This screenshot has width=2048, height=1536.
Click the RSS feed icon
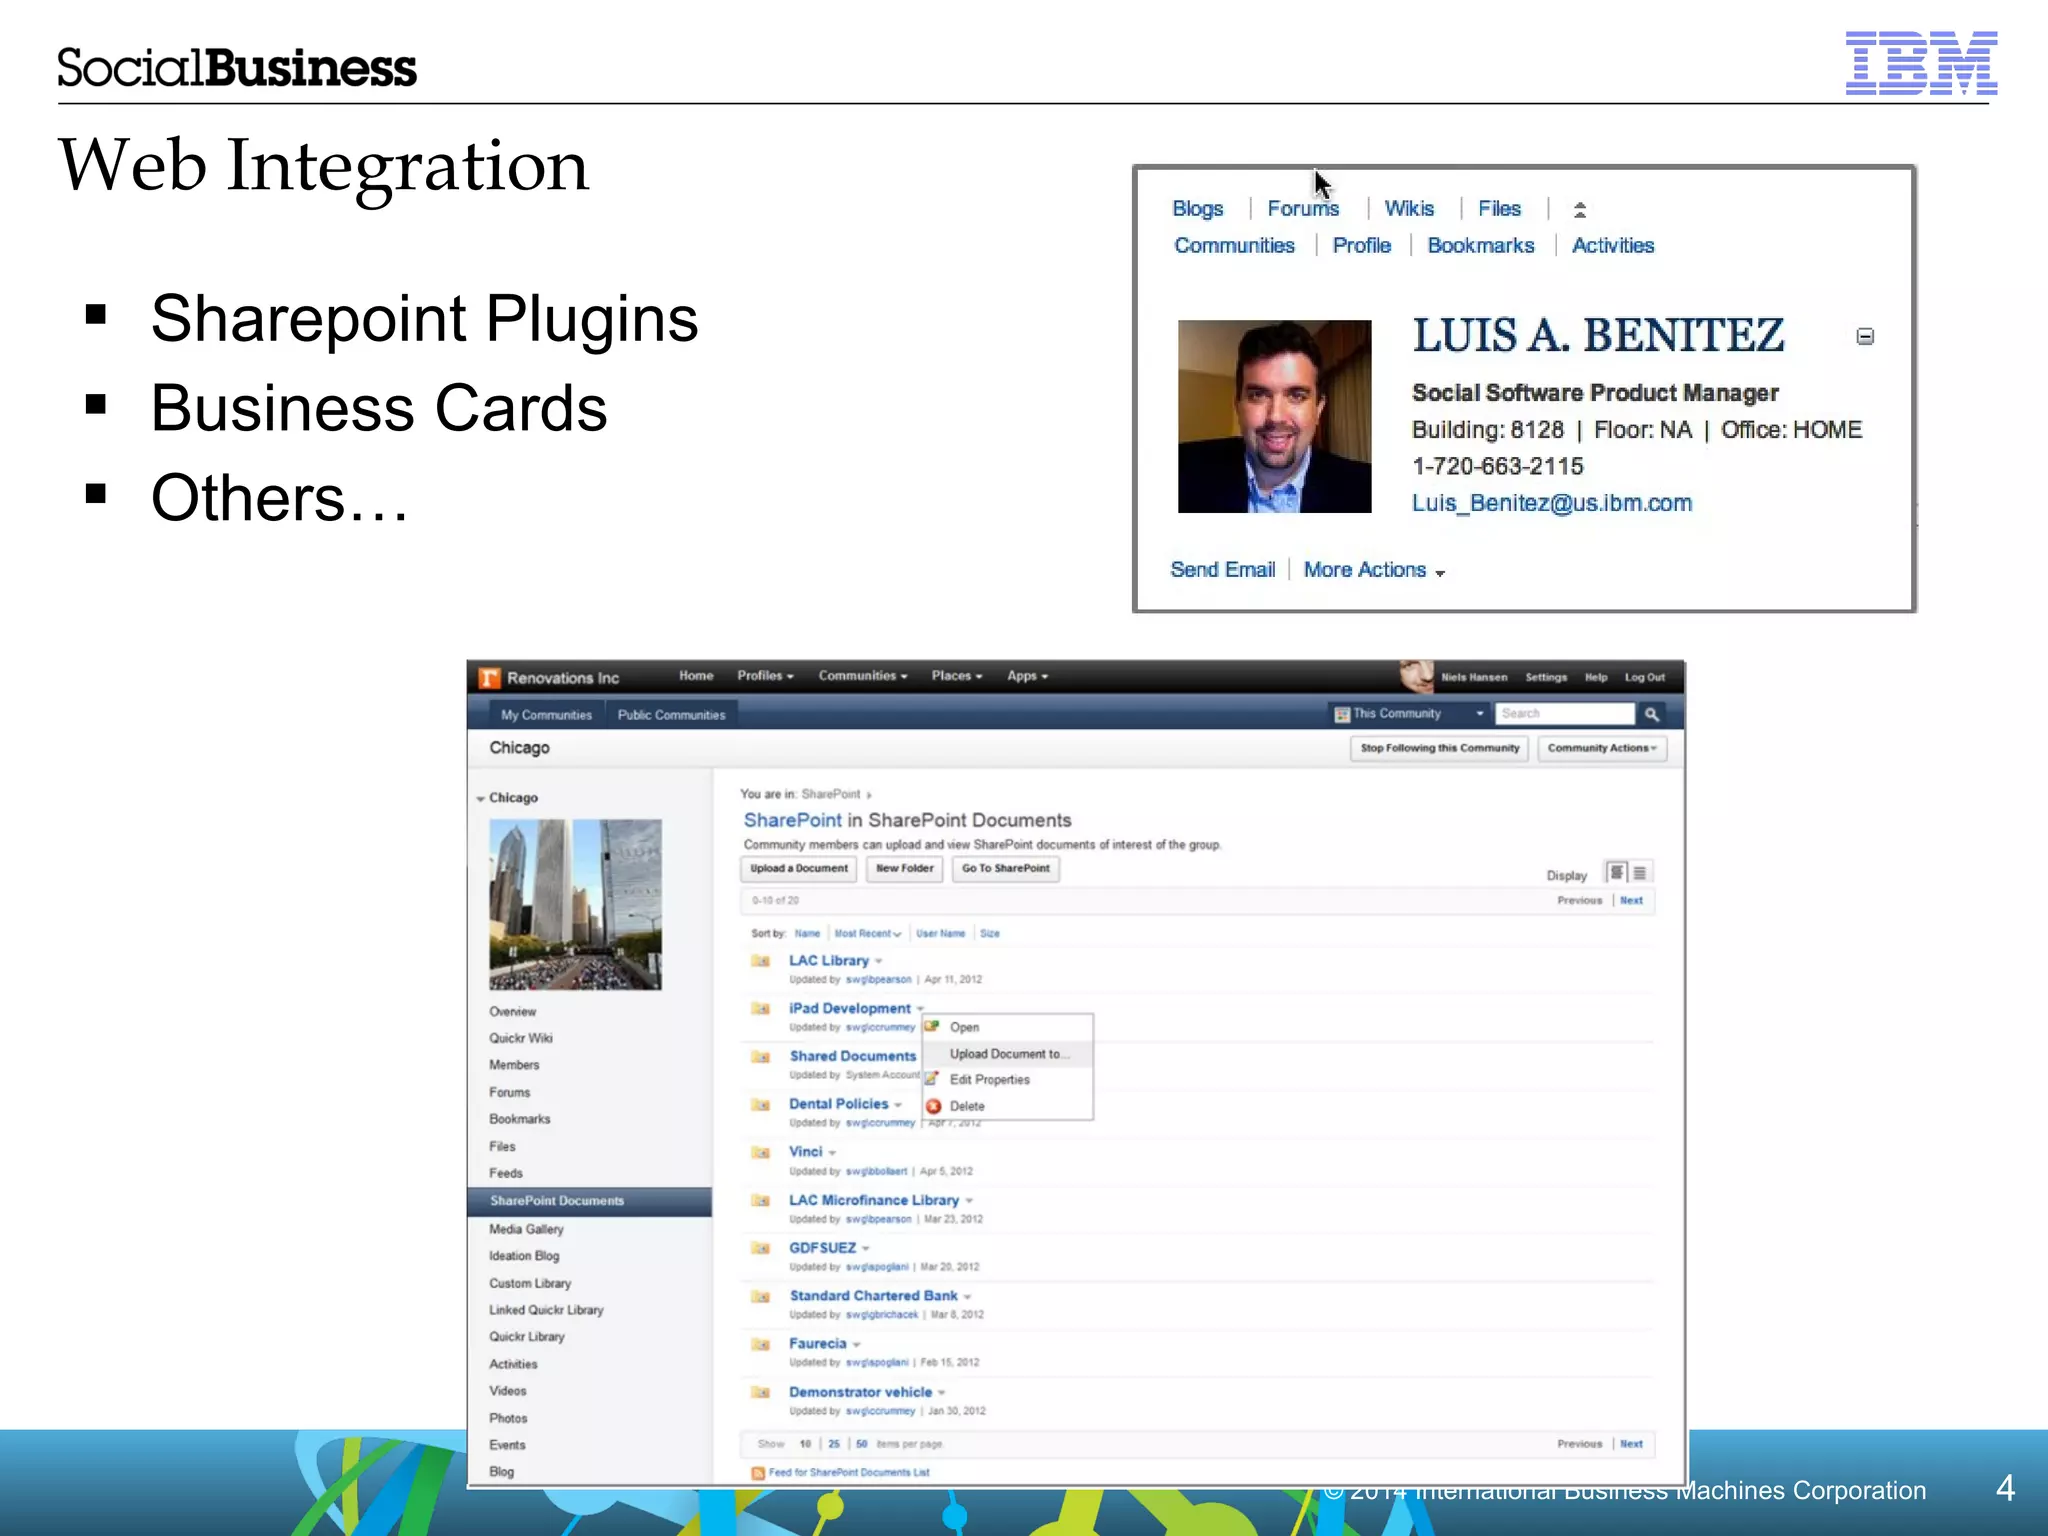pos(758,1473)
